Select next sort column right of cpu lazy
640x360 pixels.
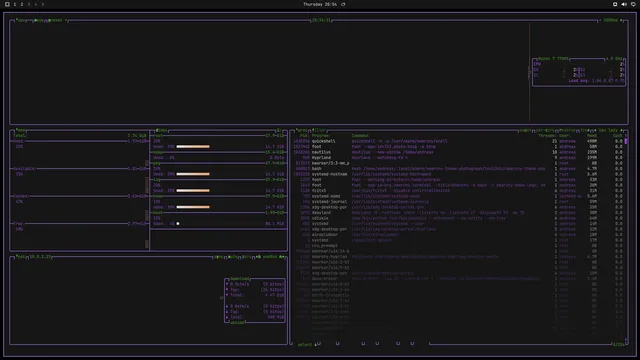621,130
